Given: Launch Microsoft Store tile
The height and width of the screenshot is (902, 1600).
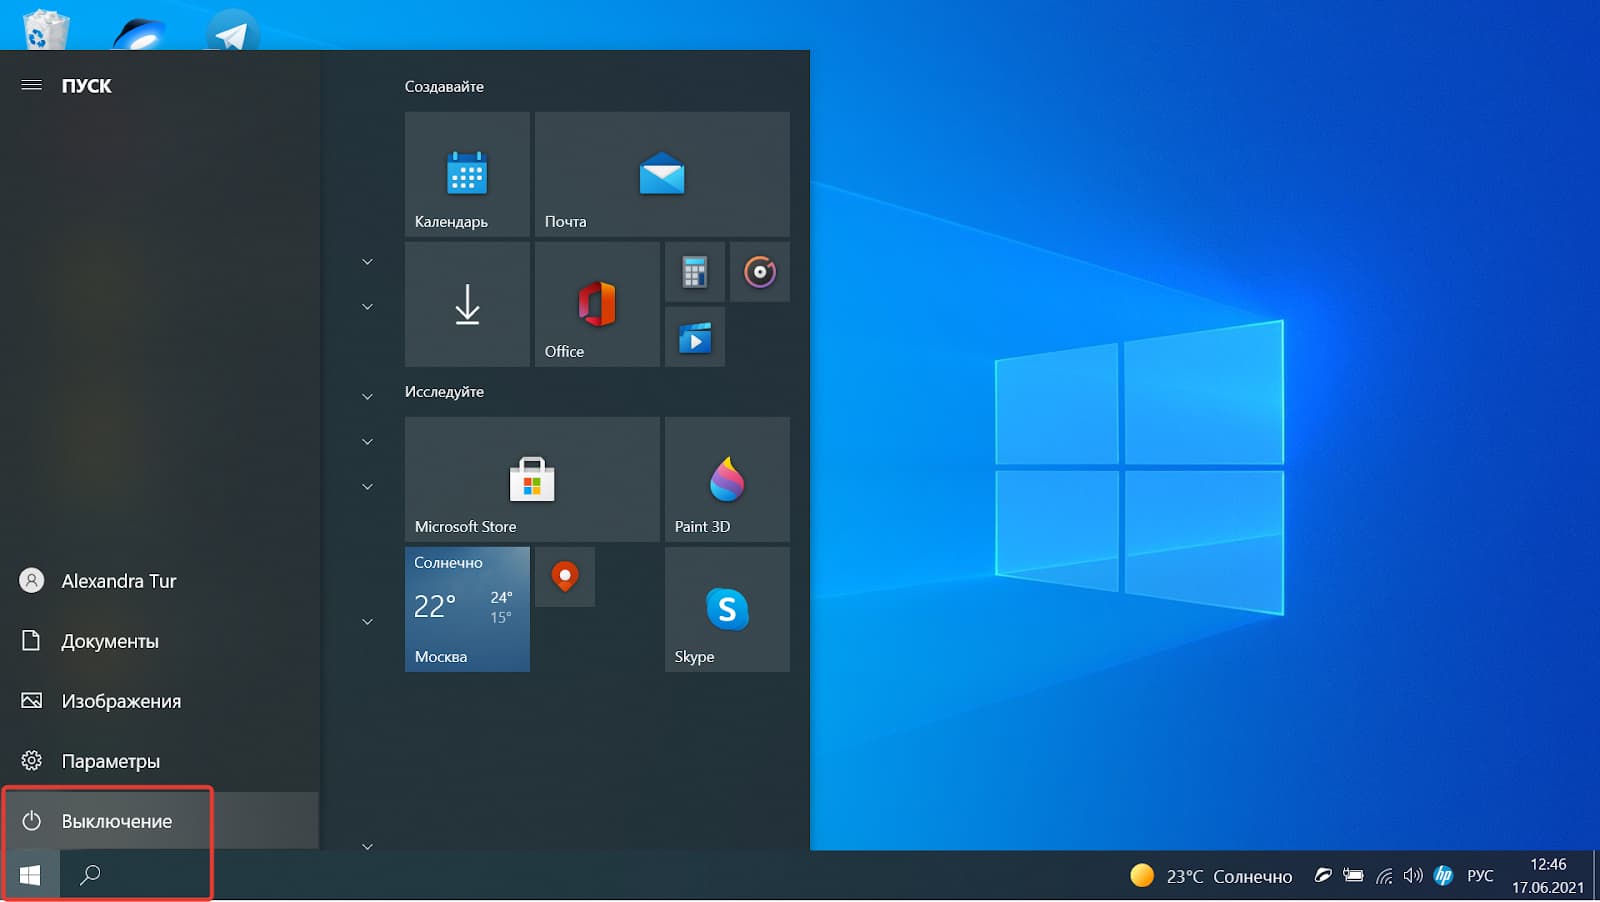Looking at the screenshot, I should click(x=531, y=479).
